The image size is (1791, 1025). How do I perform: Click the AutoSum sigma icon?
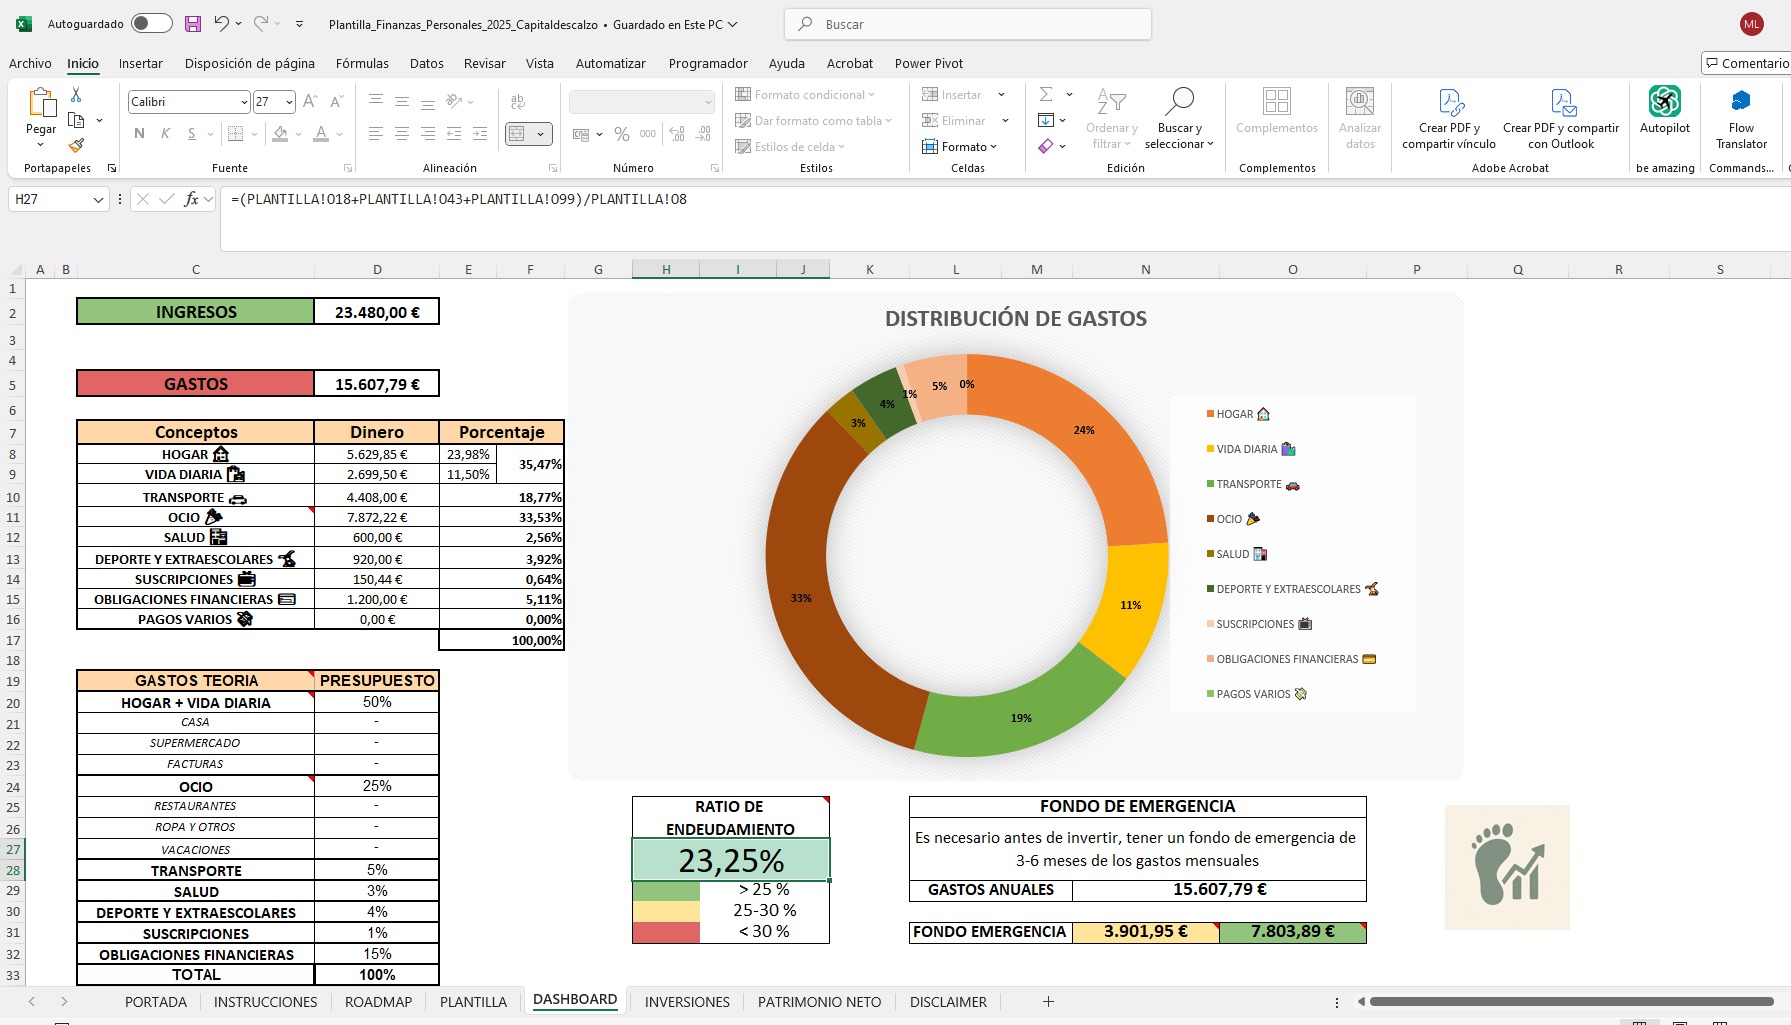[x=1046, y=95]
